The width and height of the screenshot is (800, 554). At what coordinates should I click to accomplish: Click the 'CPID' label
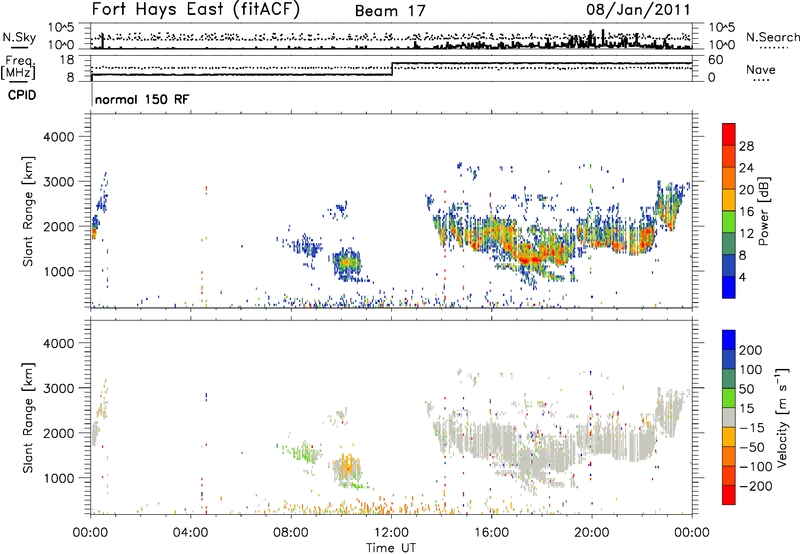21,95
